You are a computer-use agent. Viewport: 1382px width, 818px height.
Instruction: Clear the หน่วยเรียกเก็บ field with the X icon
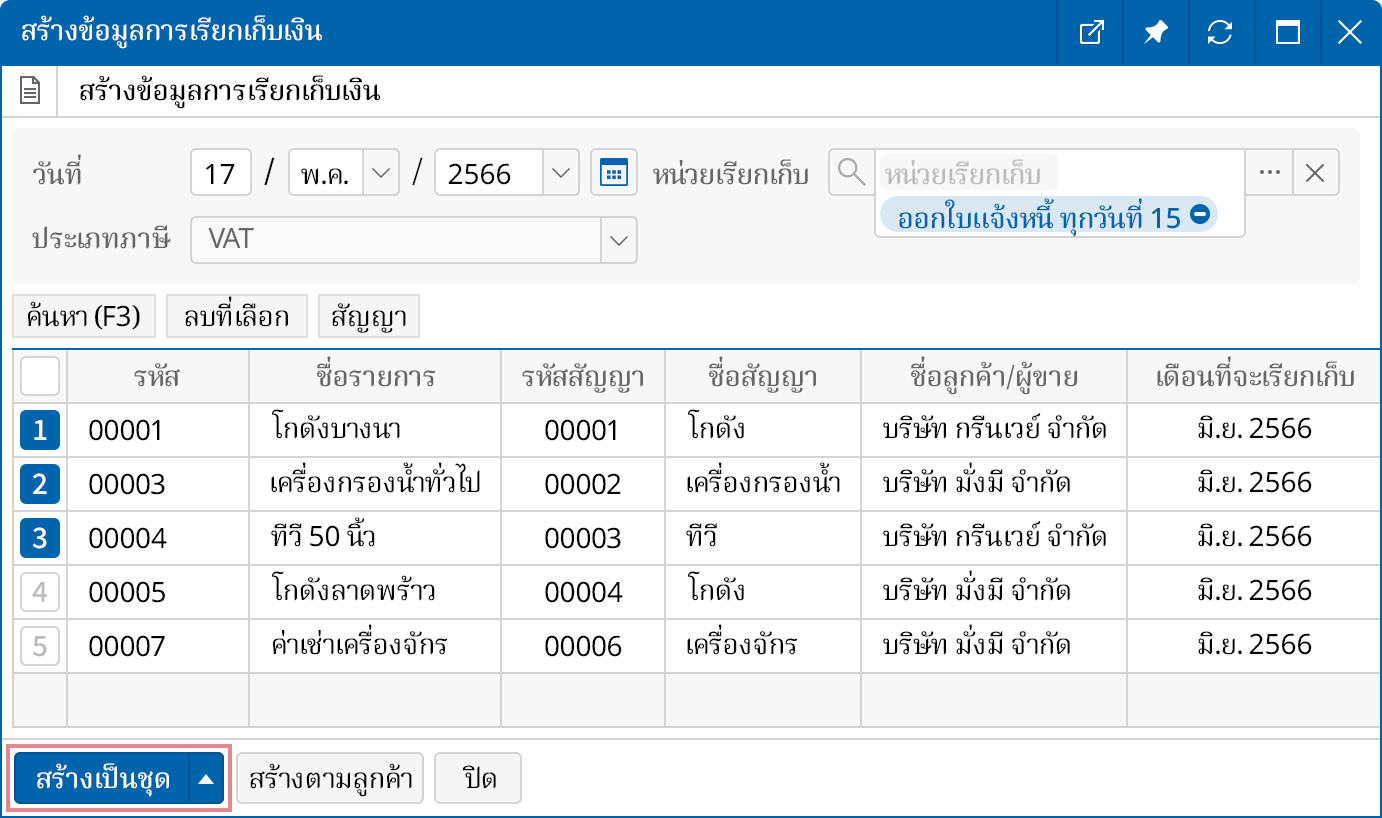tap(1316, 172)
